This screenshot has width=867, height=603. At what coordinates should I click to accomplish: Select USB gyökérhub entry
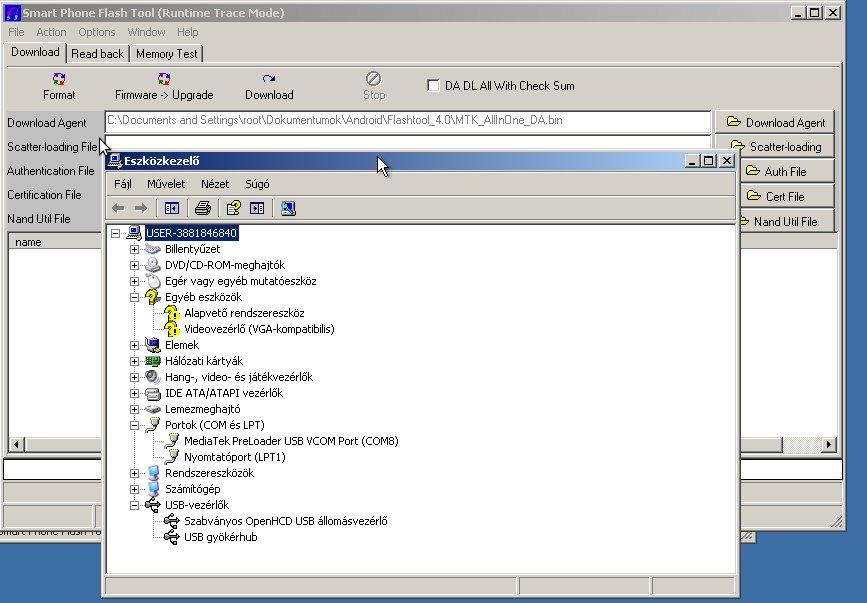pos(220,537)
